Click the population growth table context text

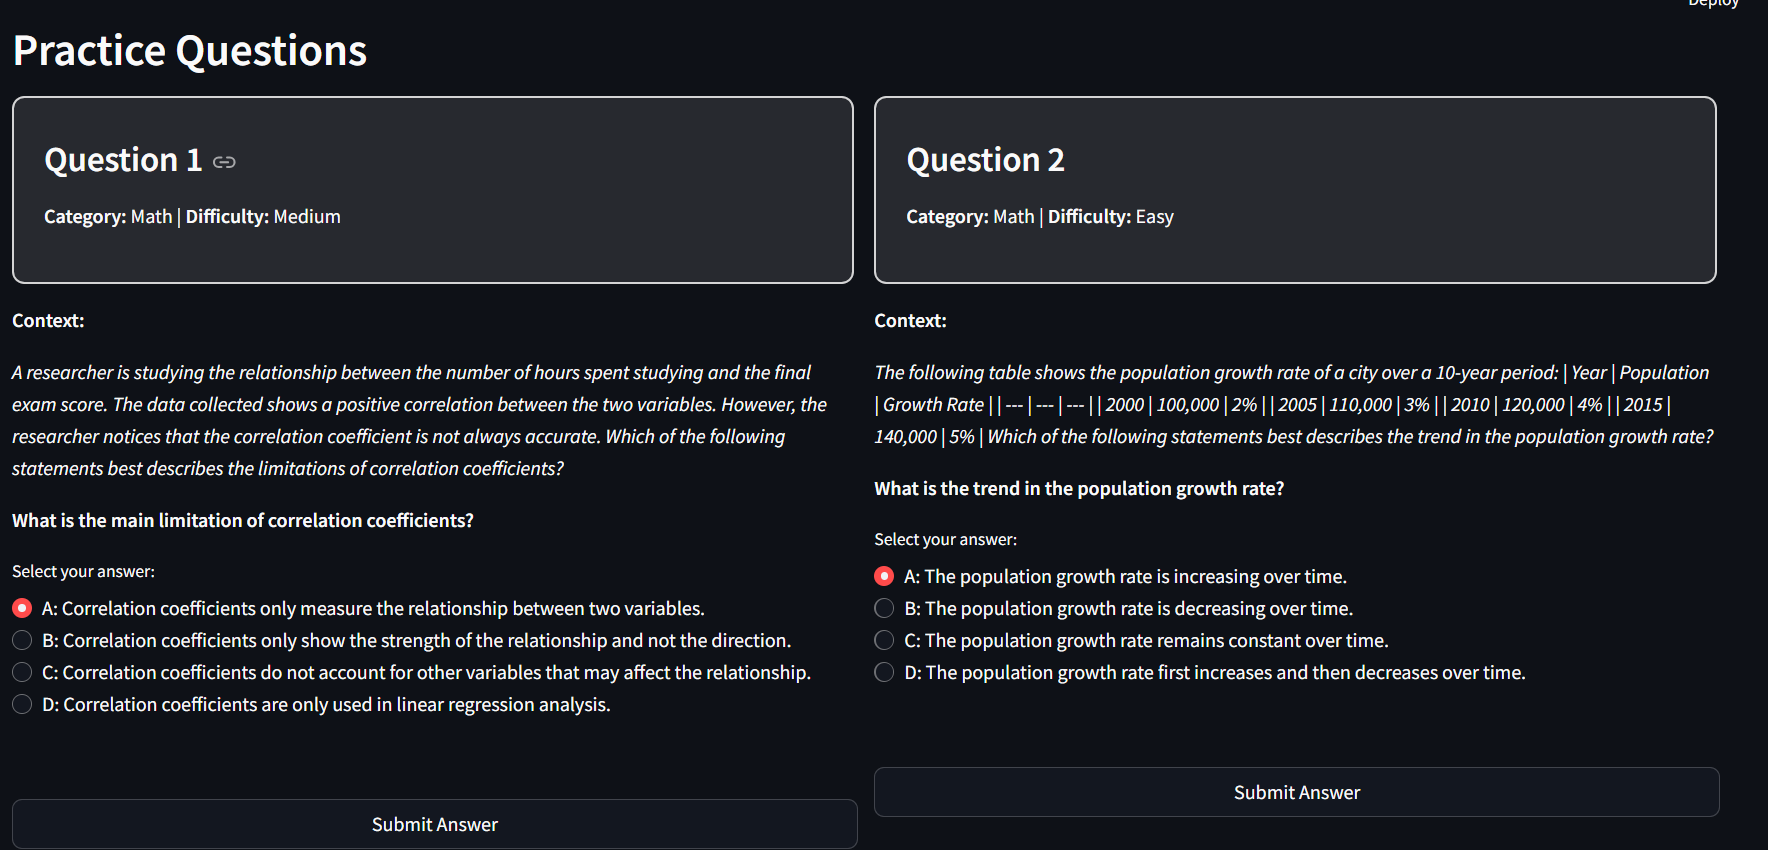pos(1293,404)
